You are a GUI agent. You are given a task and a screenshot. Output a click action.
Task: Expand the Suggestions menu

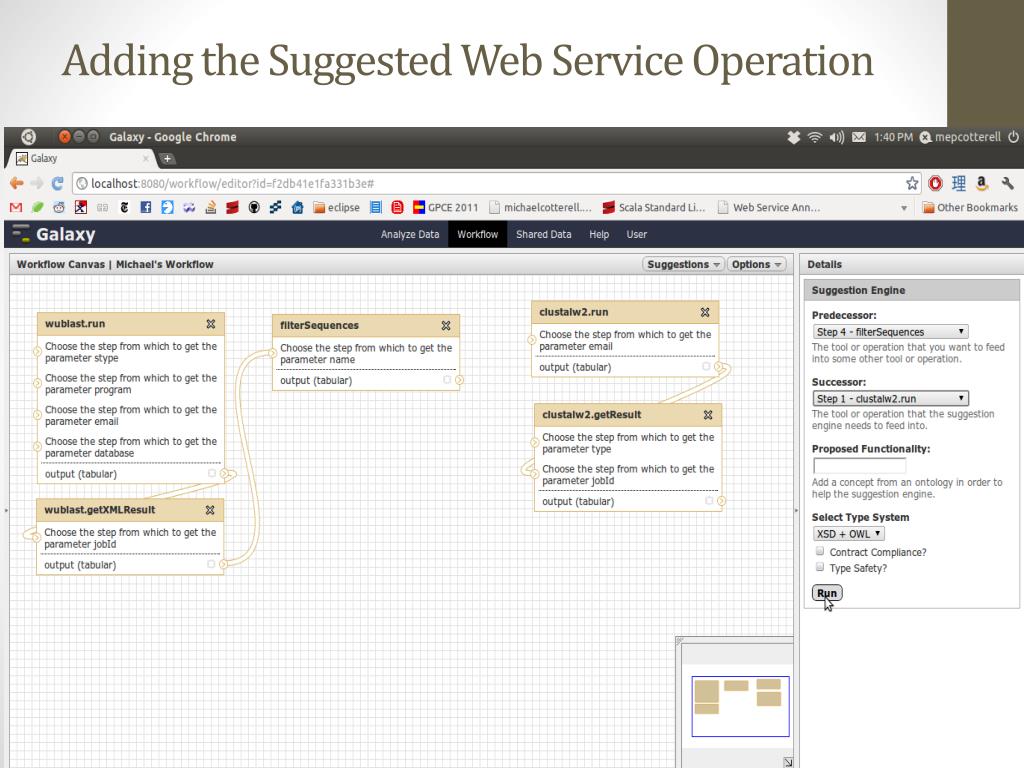pyautogui.click(x=683, y=264)
